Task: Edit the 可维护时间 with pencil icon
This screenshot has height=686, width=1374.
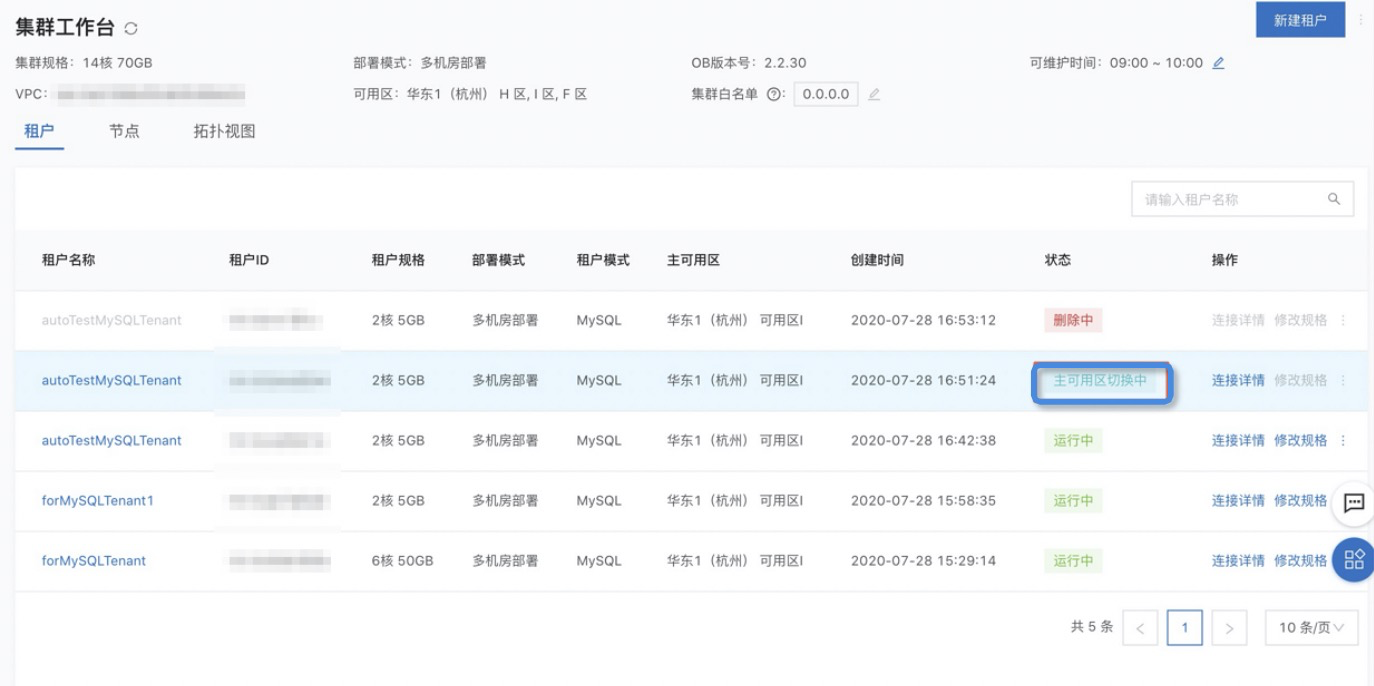Action: point(1218,63)
